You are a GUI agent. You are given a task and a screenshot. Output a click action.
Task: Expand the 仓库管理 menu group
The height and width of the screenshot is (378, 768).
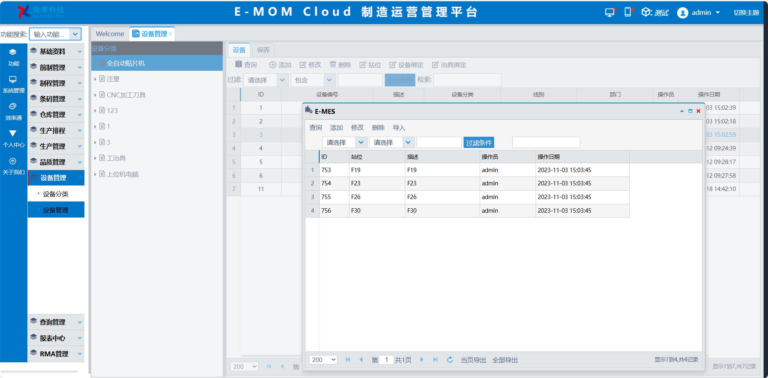pyautogui.click(x=56, y=115)
